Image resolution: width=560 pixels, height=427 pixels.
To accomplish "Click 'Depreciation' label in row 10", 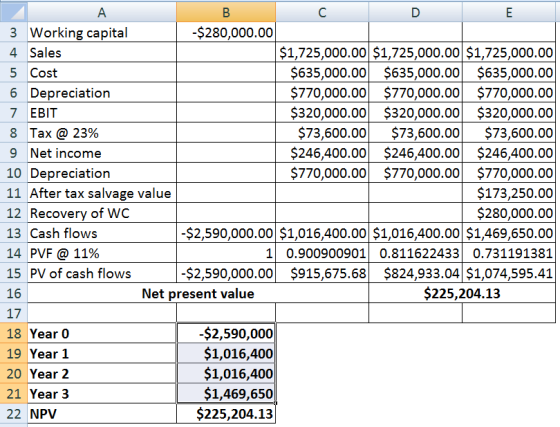I will (x=102, y=173).
